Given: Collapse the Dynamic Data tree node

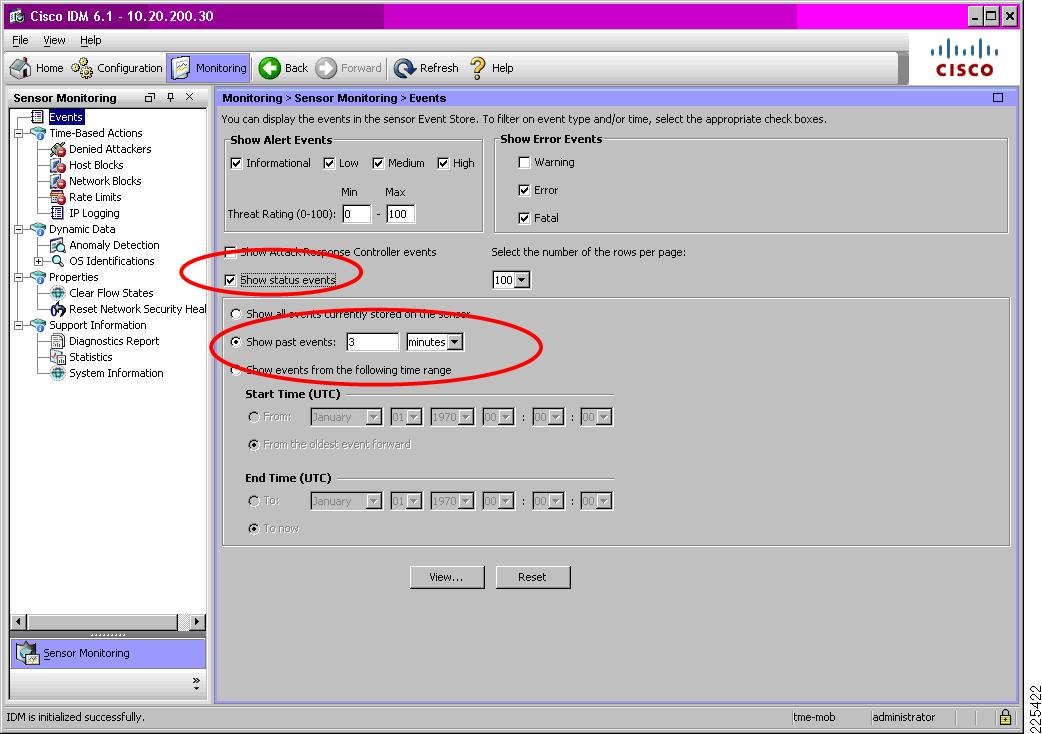Looking at the screenshot, I should point(19,229).
